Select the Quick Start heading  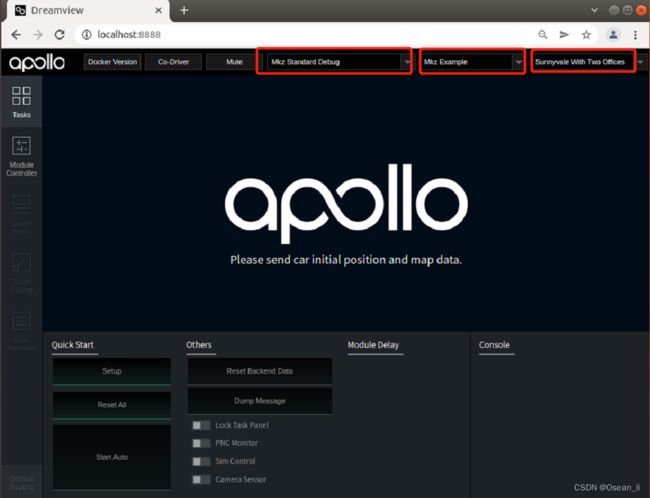(x=73, y=345)
